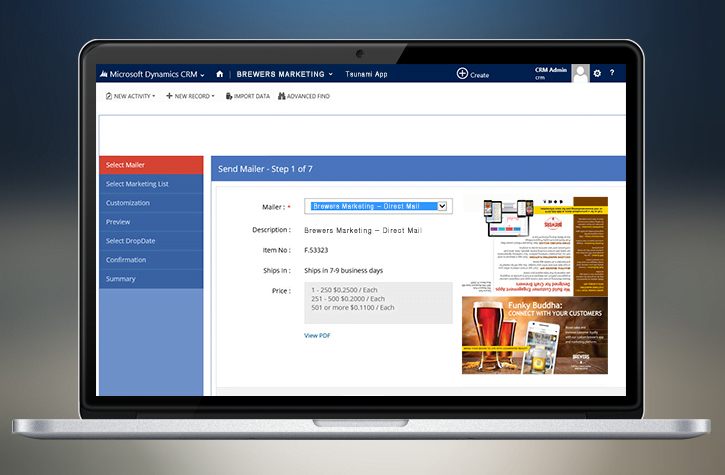This screenshot has width=725, height=475.
Task: Go to Select Marketing List step
Action: tap(151, 184)
